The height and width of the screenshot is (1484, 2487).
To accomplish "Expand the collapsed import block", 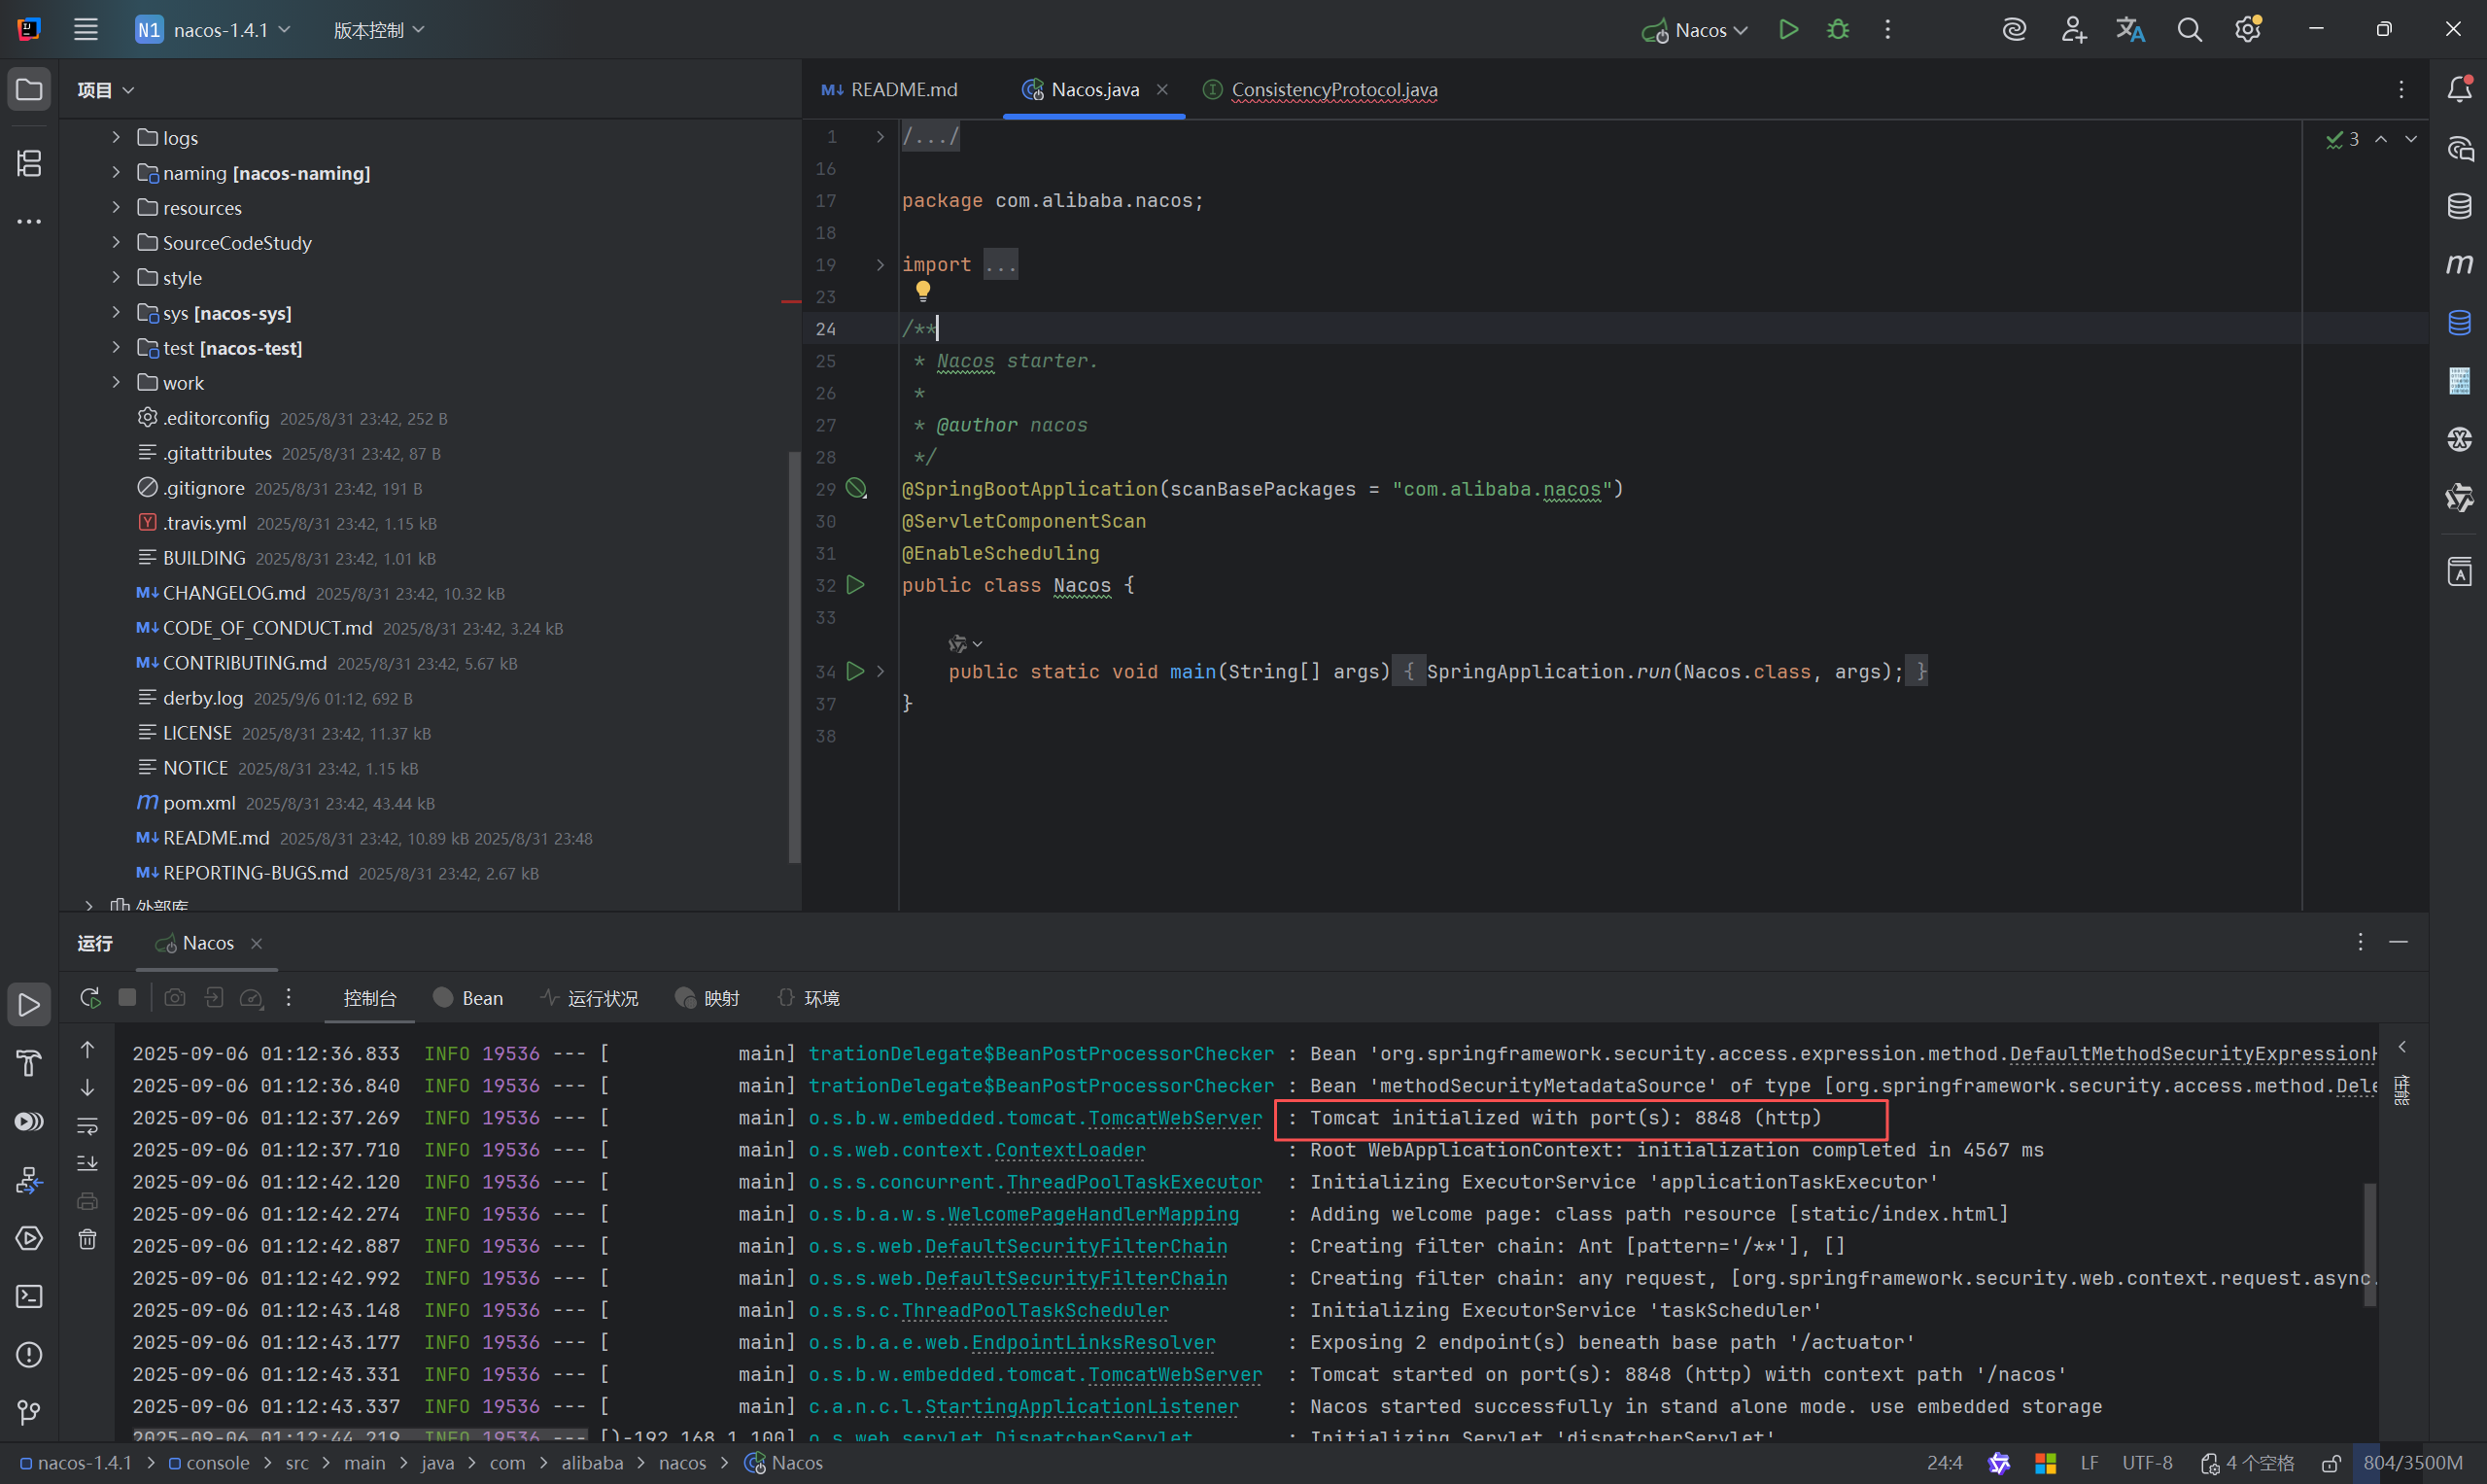I will [x=880, y=265].
